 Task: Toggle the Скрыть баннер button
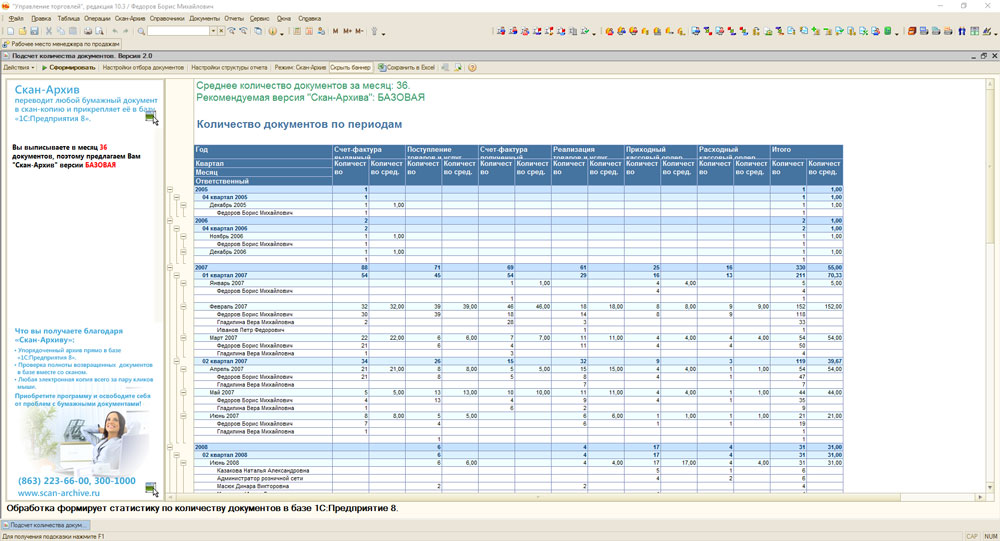click(351, 67)
